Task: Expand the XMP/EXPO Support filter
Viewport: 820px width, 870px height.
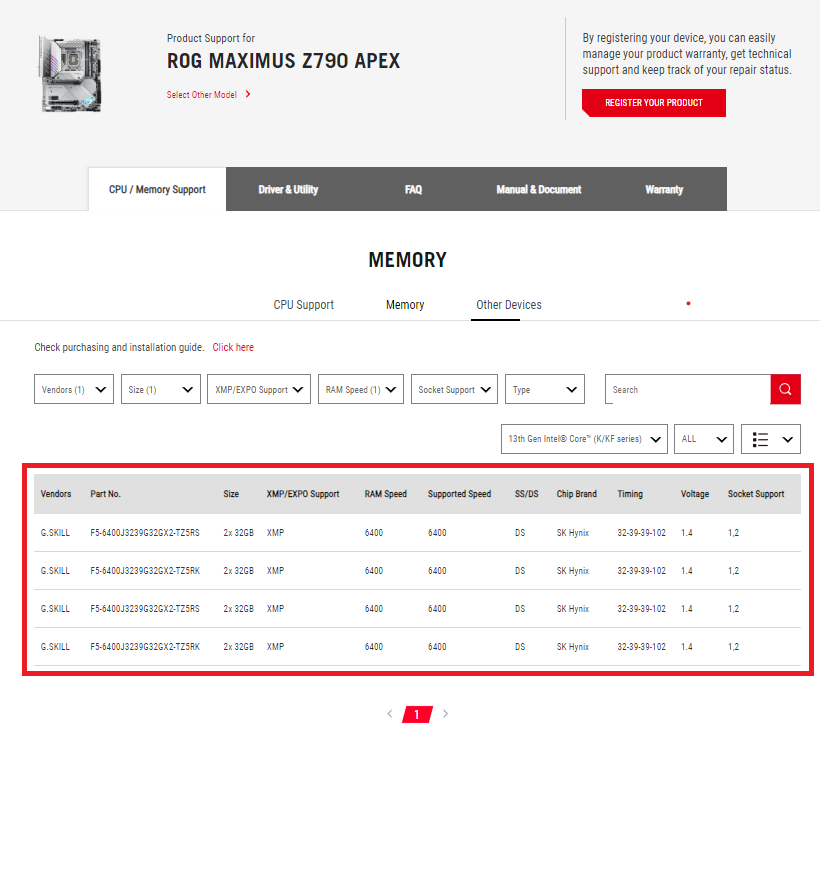Action: coord(259,389)
